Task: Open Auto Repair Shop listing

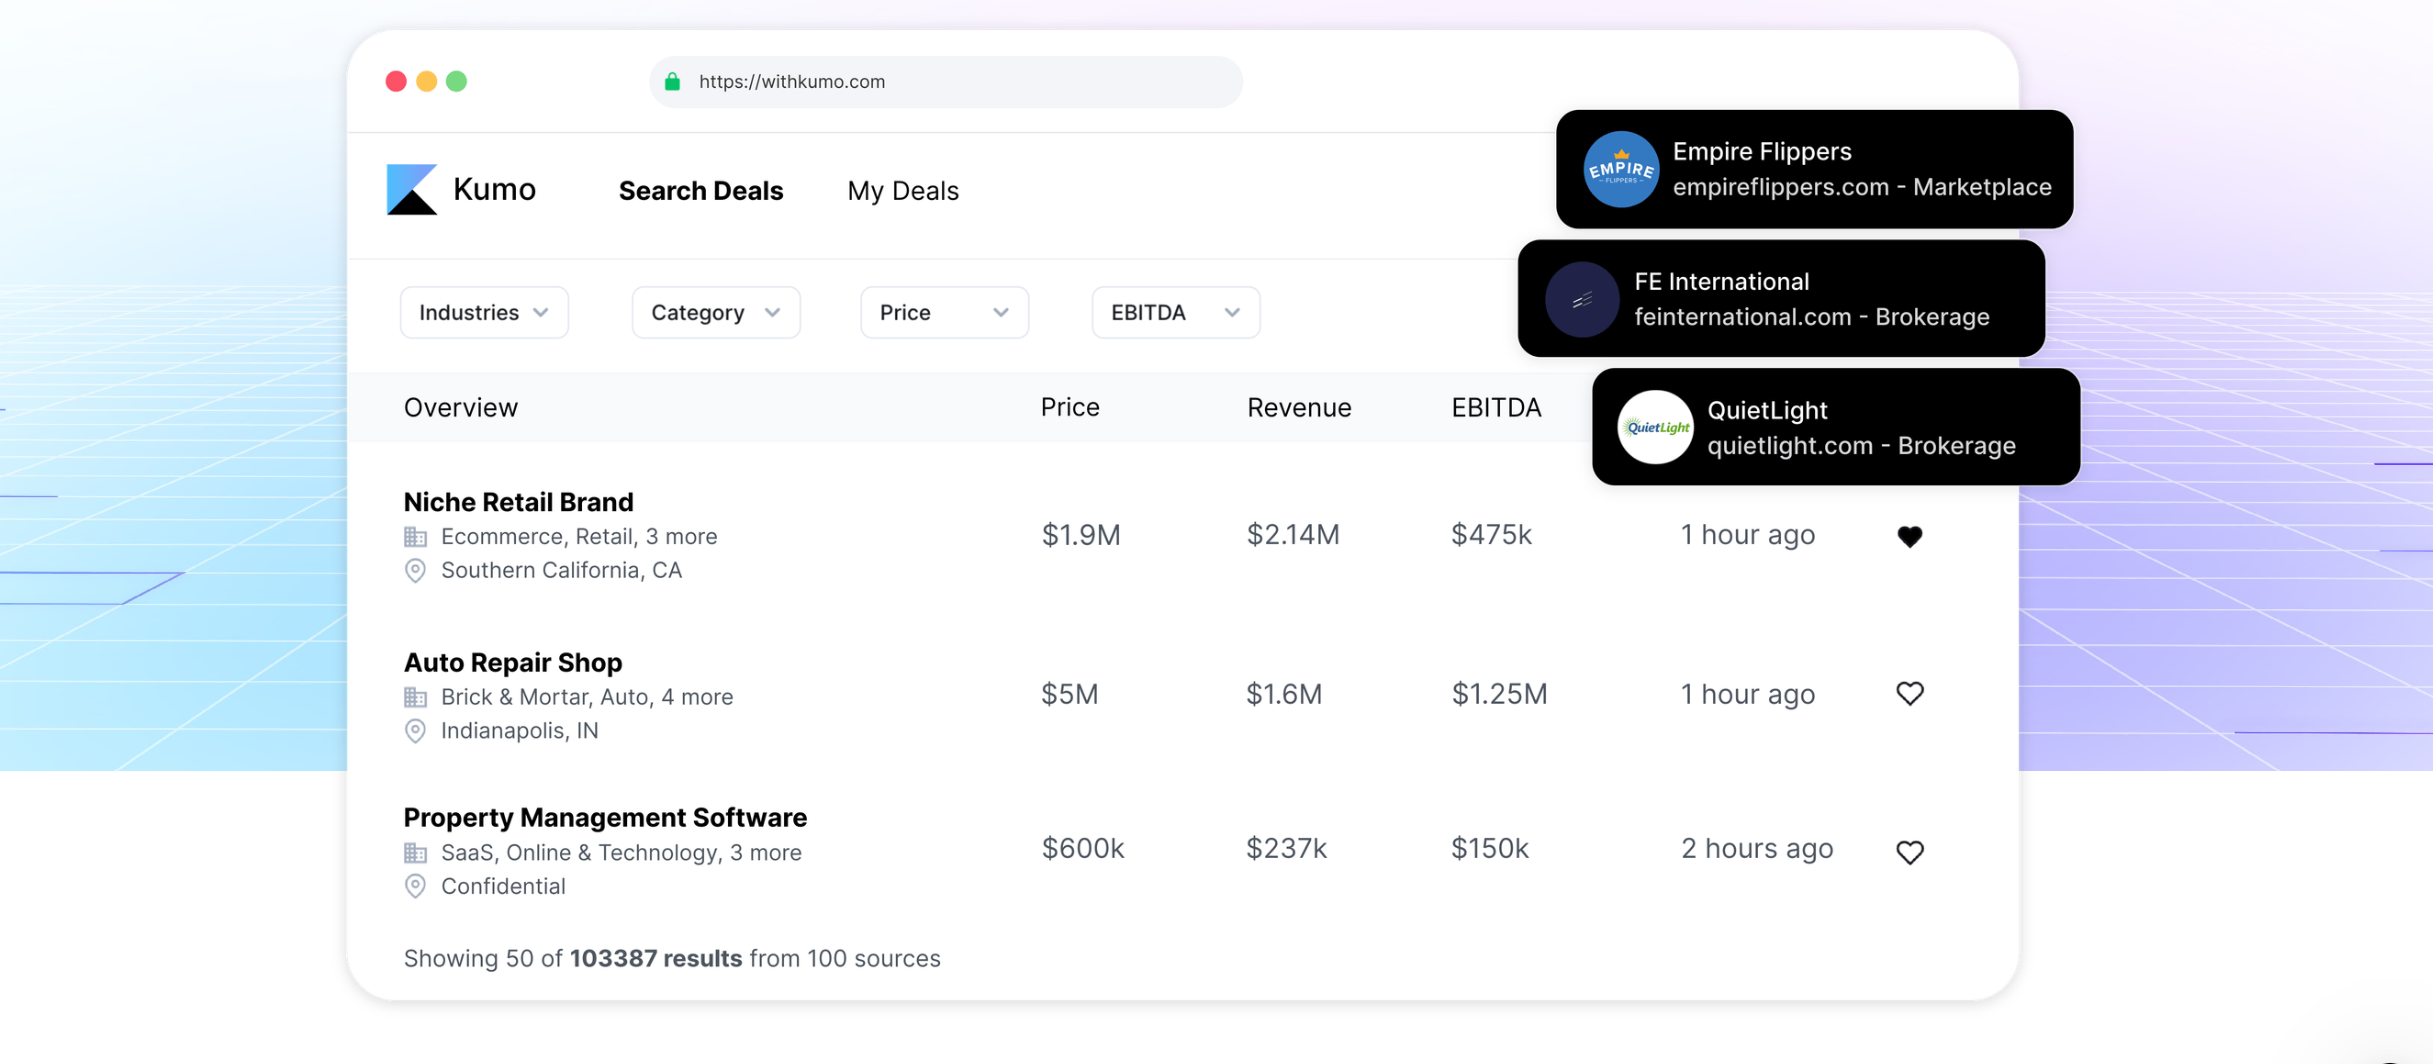Action: 512,662
